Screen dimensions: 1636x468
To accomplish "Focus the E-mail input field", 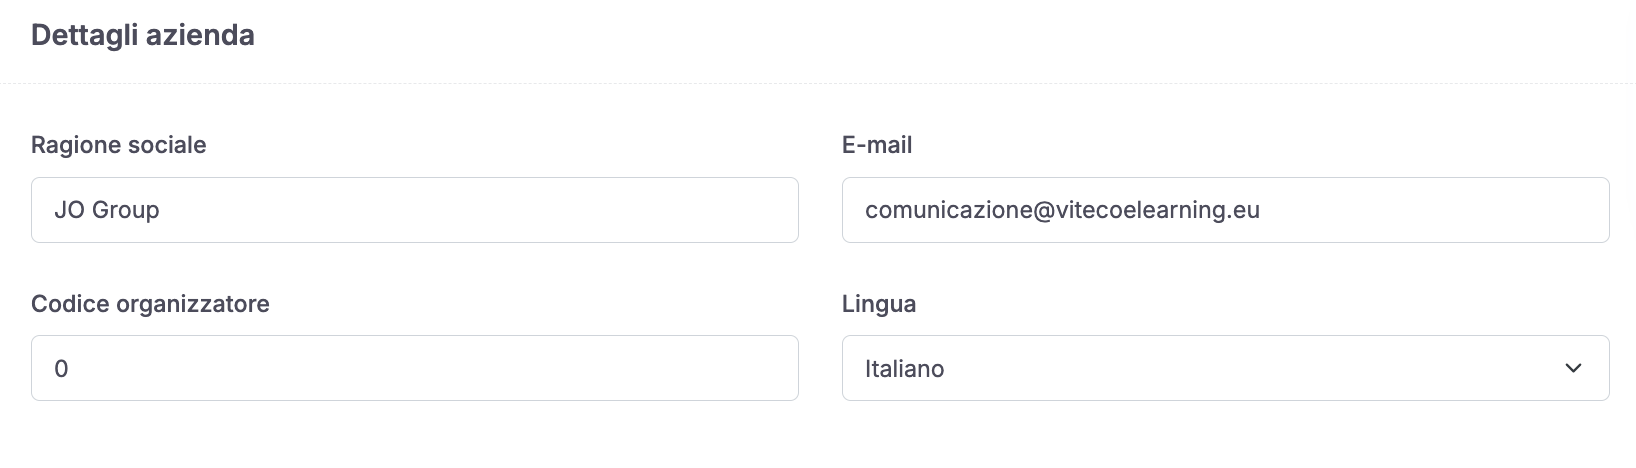I will point(1225,210).
